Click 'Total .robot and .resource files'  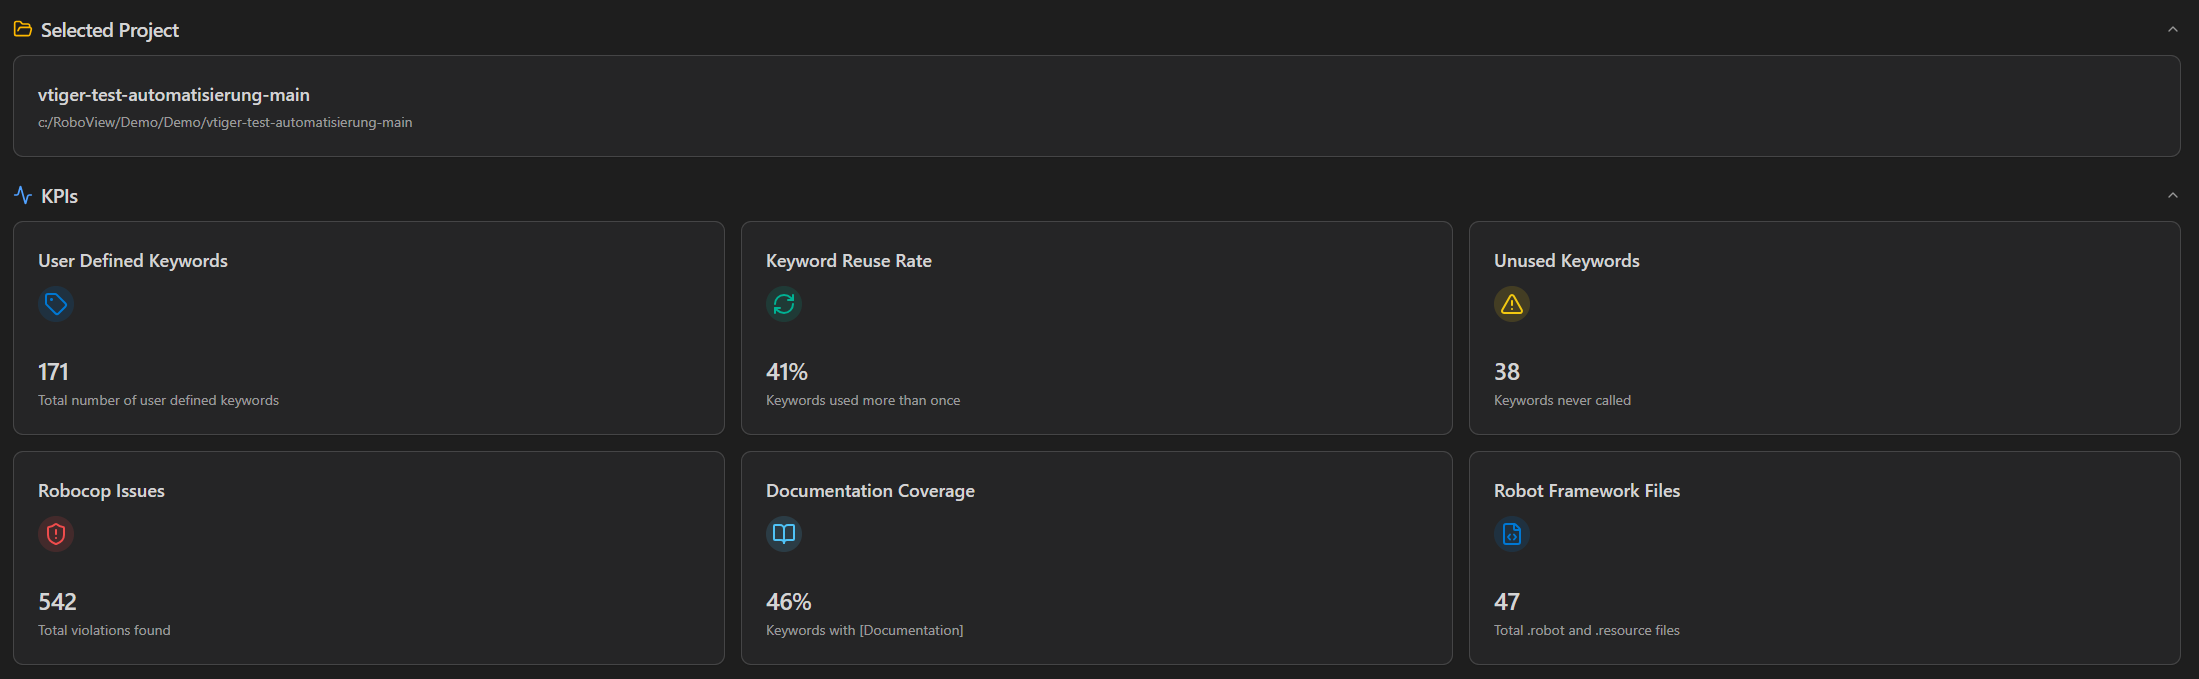coord(1587,630)
